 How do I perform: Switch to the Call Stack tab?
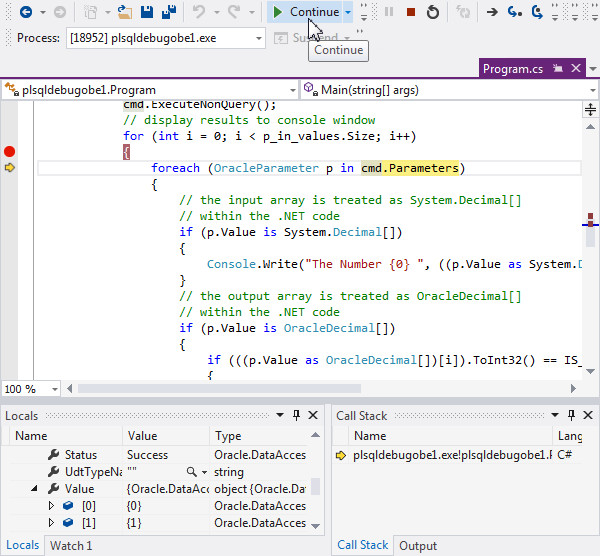(x=362, y=545)
